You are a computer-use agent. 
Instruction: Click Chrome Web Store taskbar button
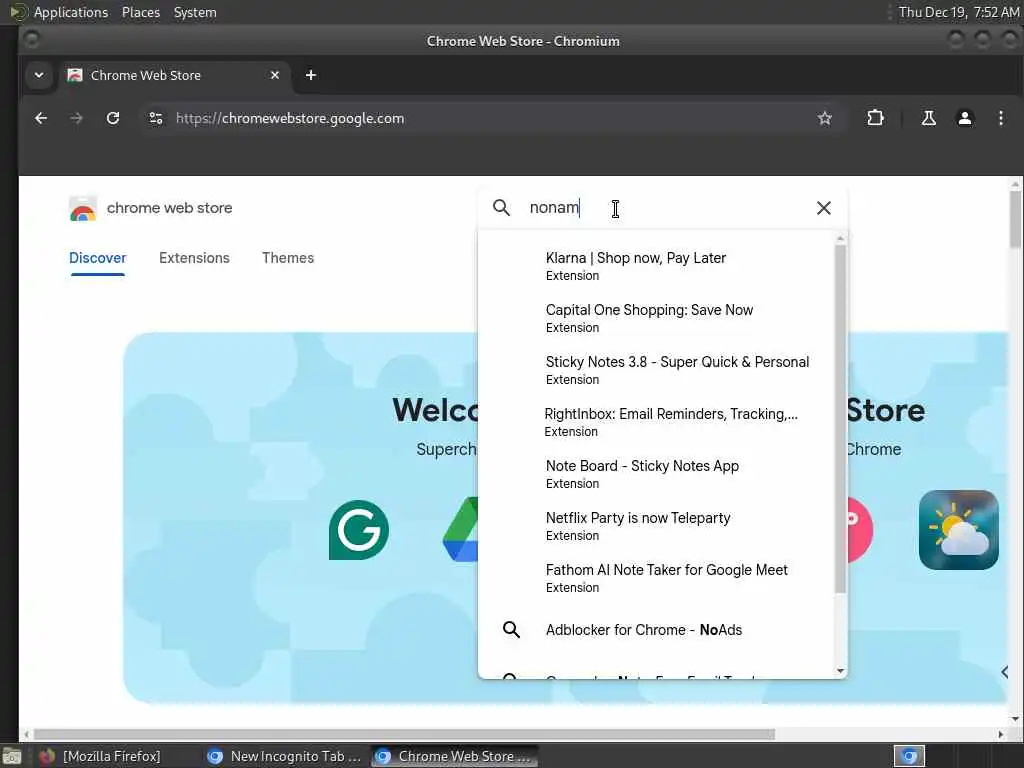[x=455, y=756]
